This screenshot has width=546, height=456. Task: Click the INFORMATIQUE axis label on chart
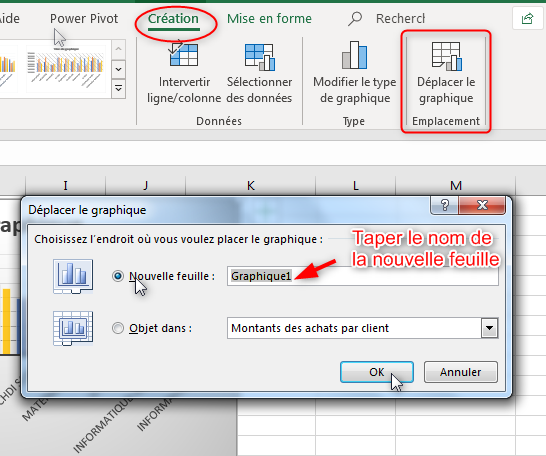pos(103,425)
